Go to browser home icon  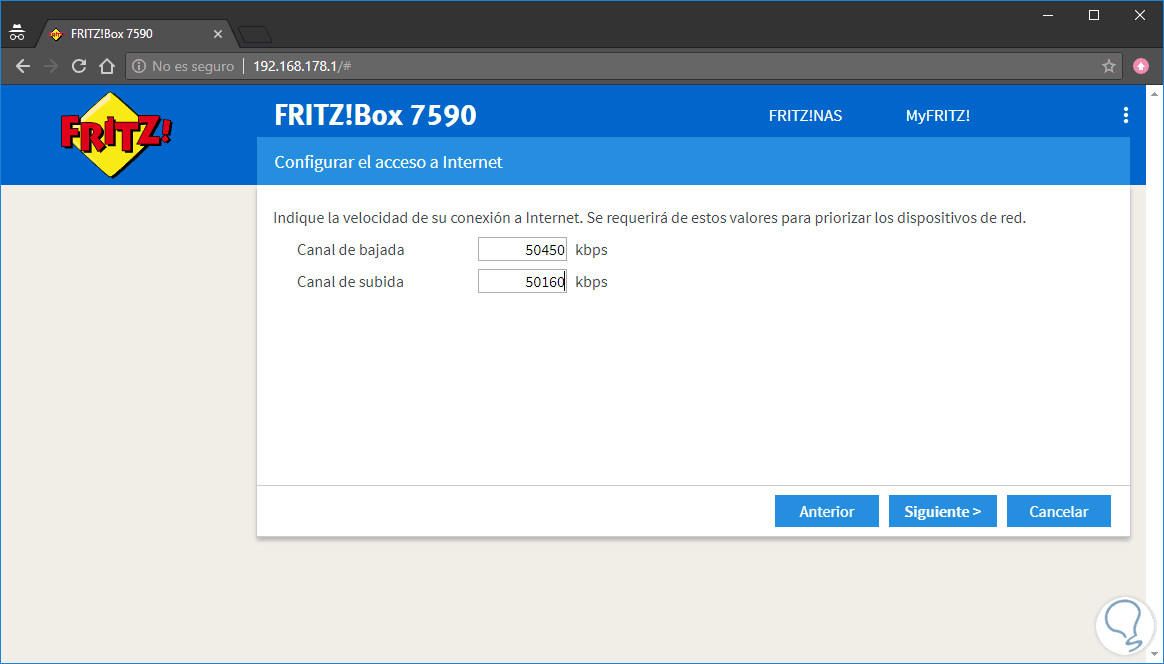107,66
